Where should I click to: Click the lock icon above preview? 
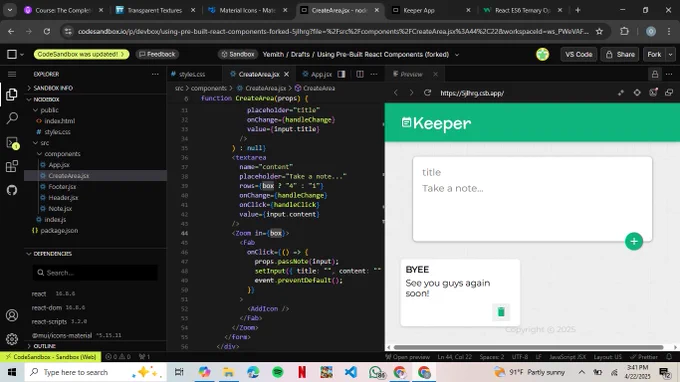pyautogui.click(x=654, y=74)
